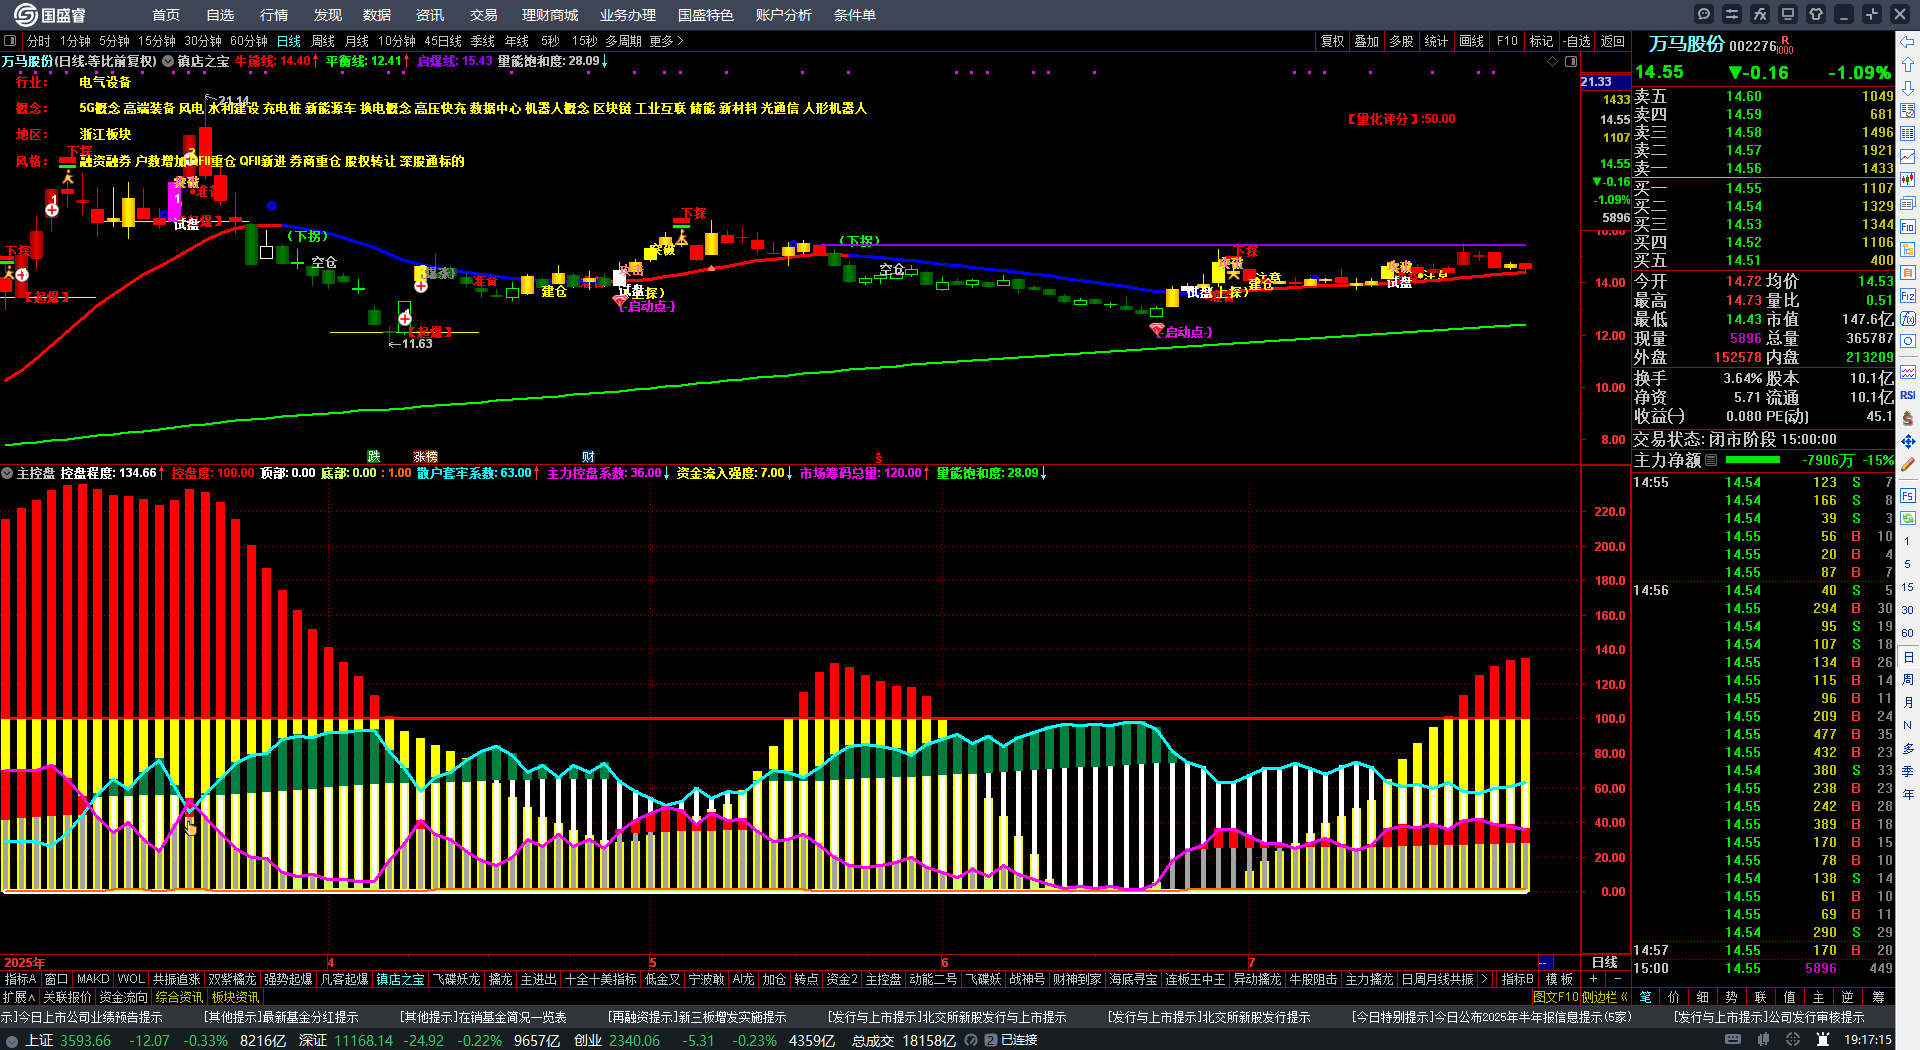Click the diamond icon above chart top-right
Viewport: 1920px width, 1050px height.
tap(1553, 61)
